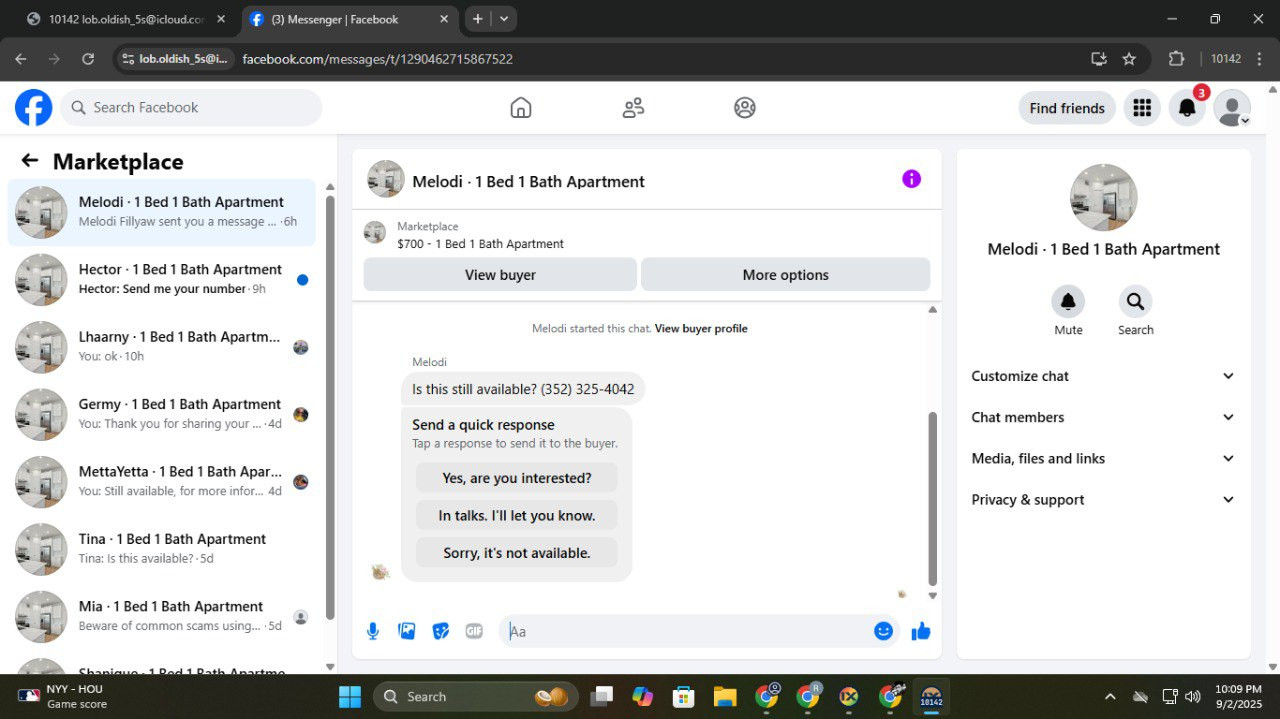This screenshot has width=1280, height=719.
Task: Open File Explorer from the taskbar
Action: click(x=725, y=696)
